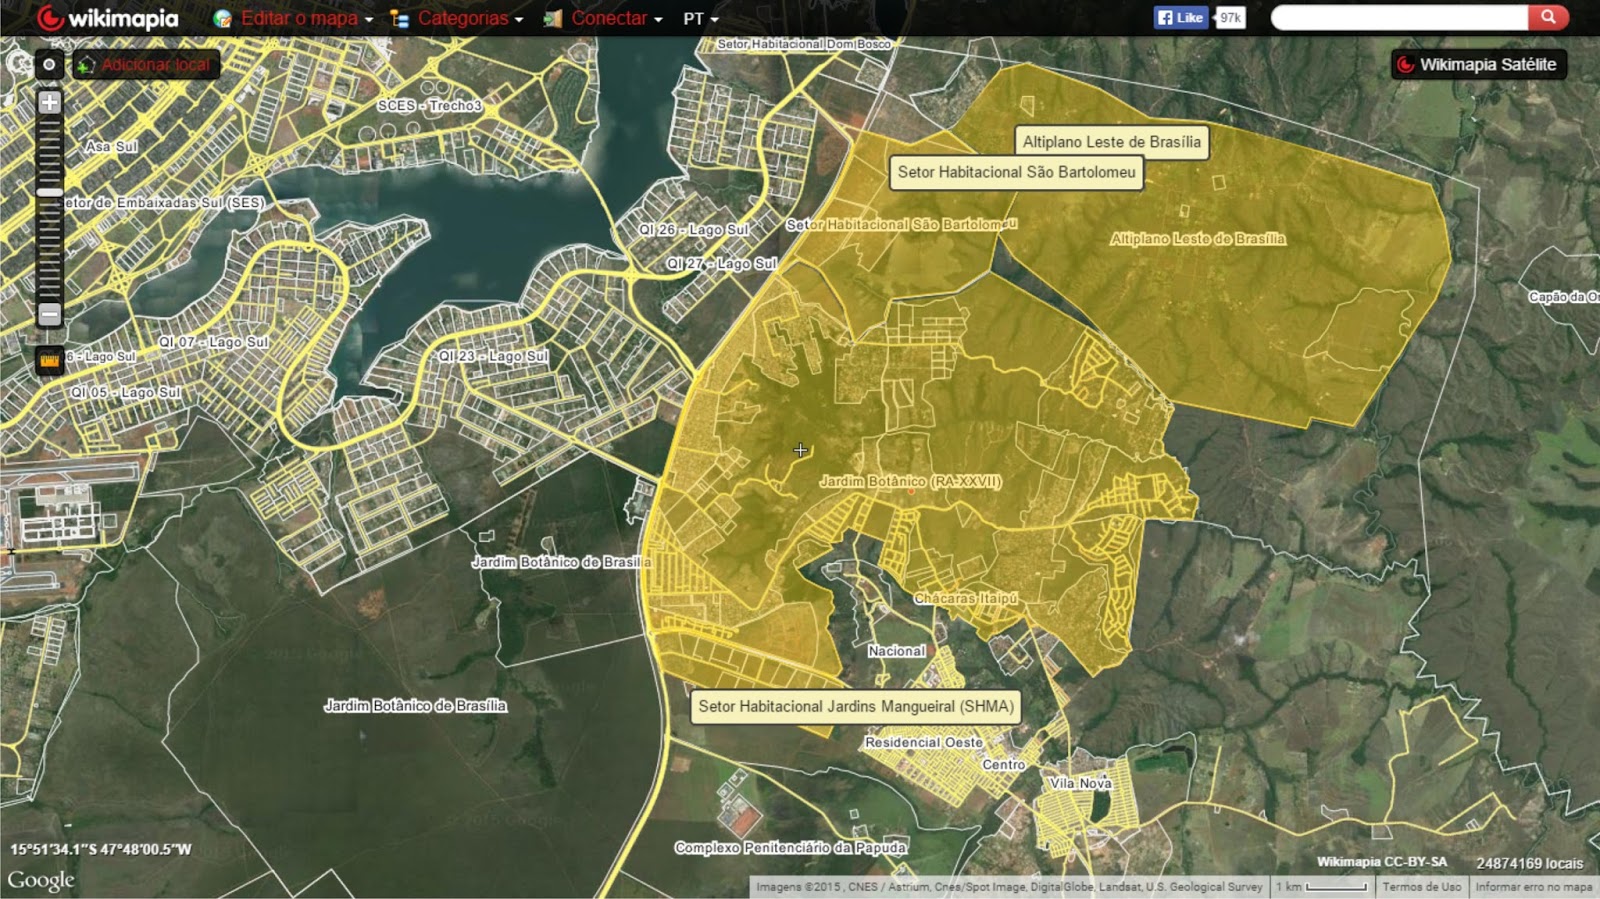The width and height of the screenshot is (1600, 899).
Task: Click the Editar o mapa globe icon
Action: [x=222, y=18]
